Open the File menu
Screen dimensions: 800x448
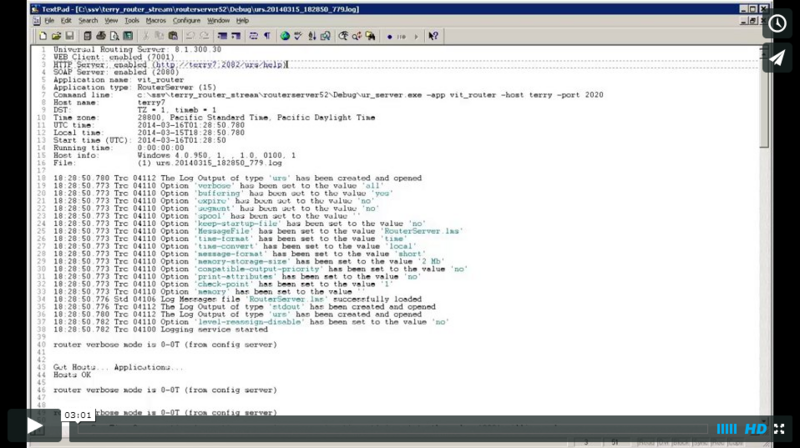point(48,20)
